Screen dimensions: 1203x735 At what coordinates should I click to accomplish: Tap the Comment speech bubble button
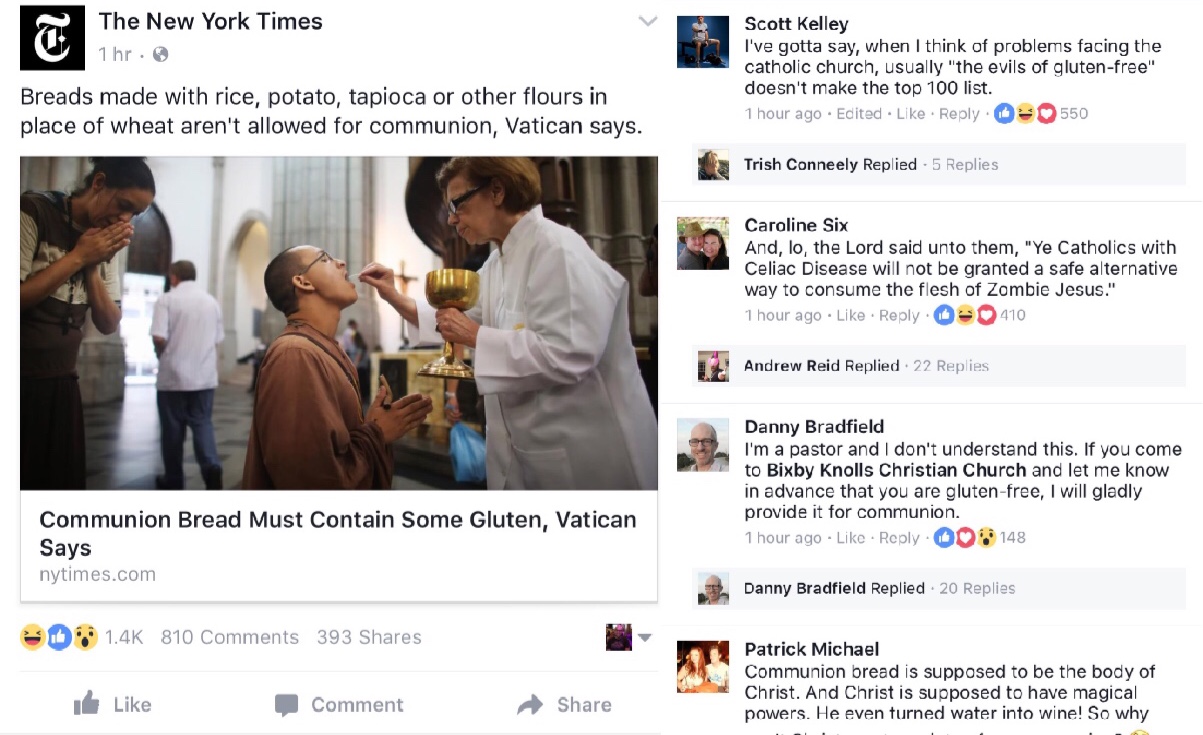pyautogui.click(x=339, y=705)
